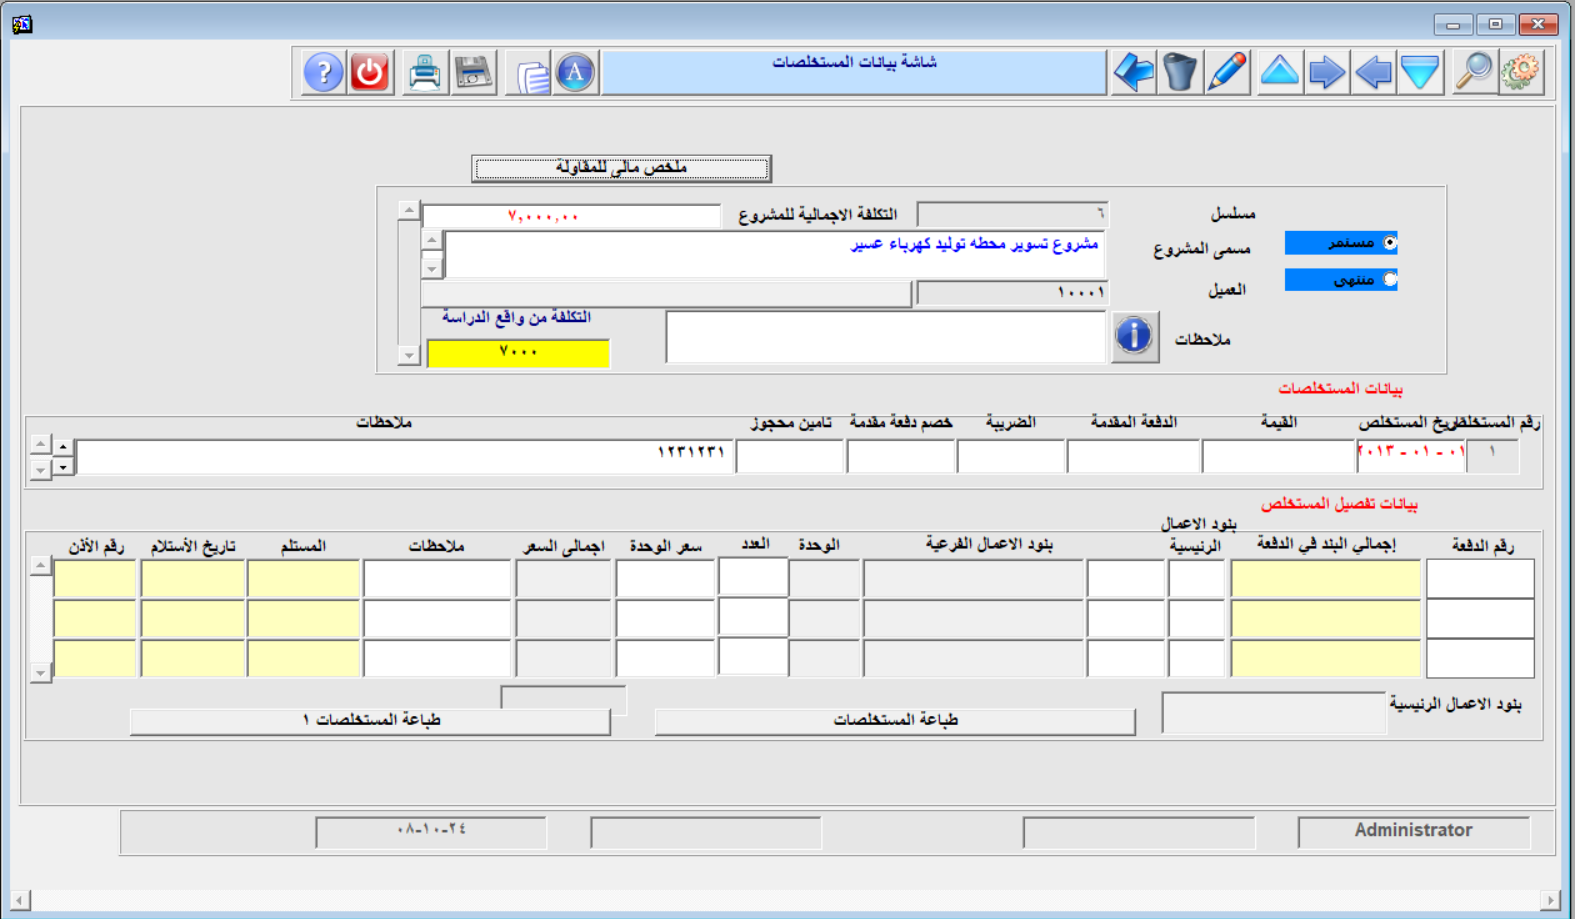Image resolution: width=1575 pixels, height=919 pixels.
Task: Click the blue up triangle navigation icon
Action: click(x=1279, y=73)
